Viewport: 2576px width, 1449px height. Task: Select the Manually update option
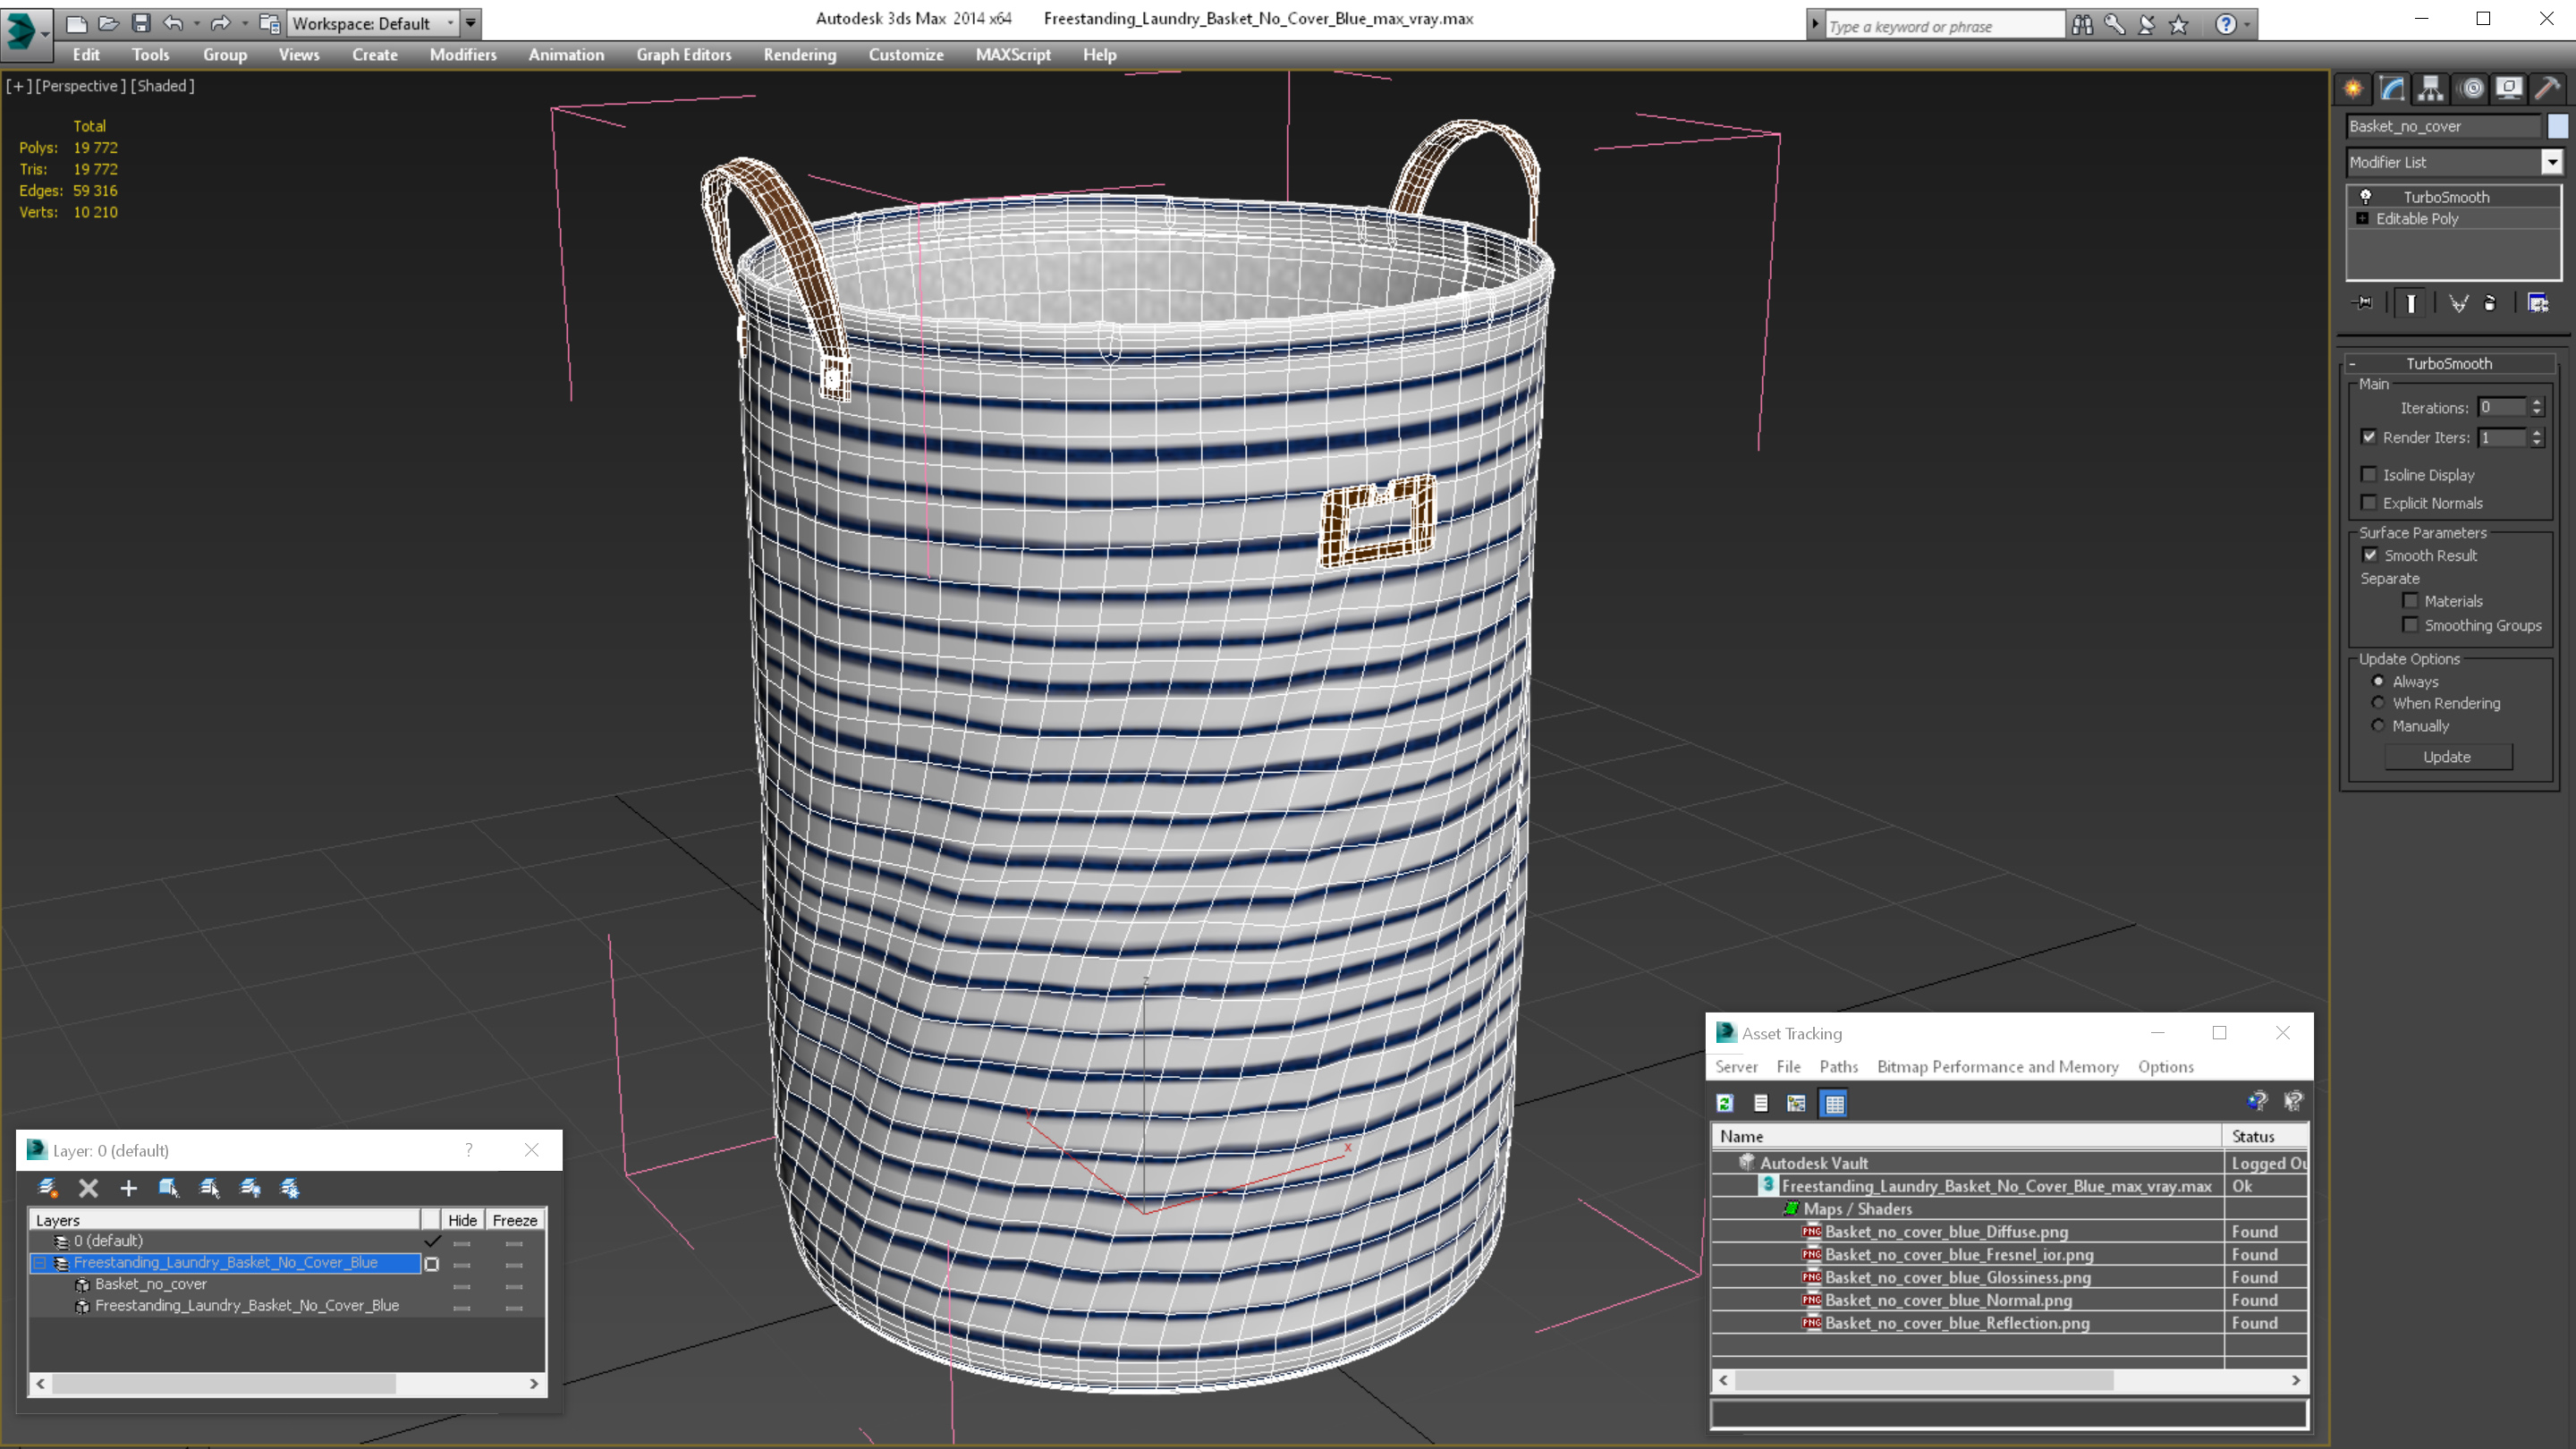(2378, 725)
